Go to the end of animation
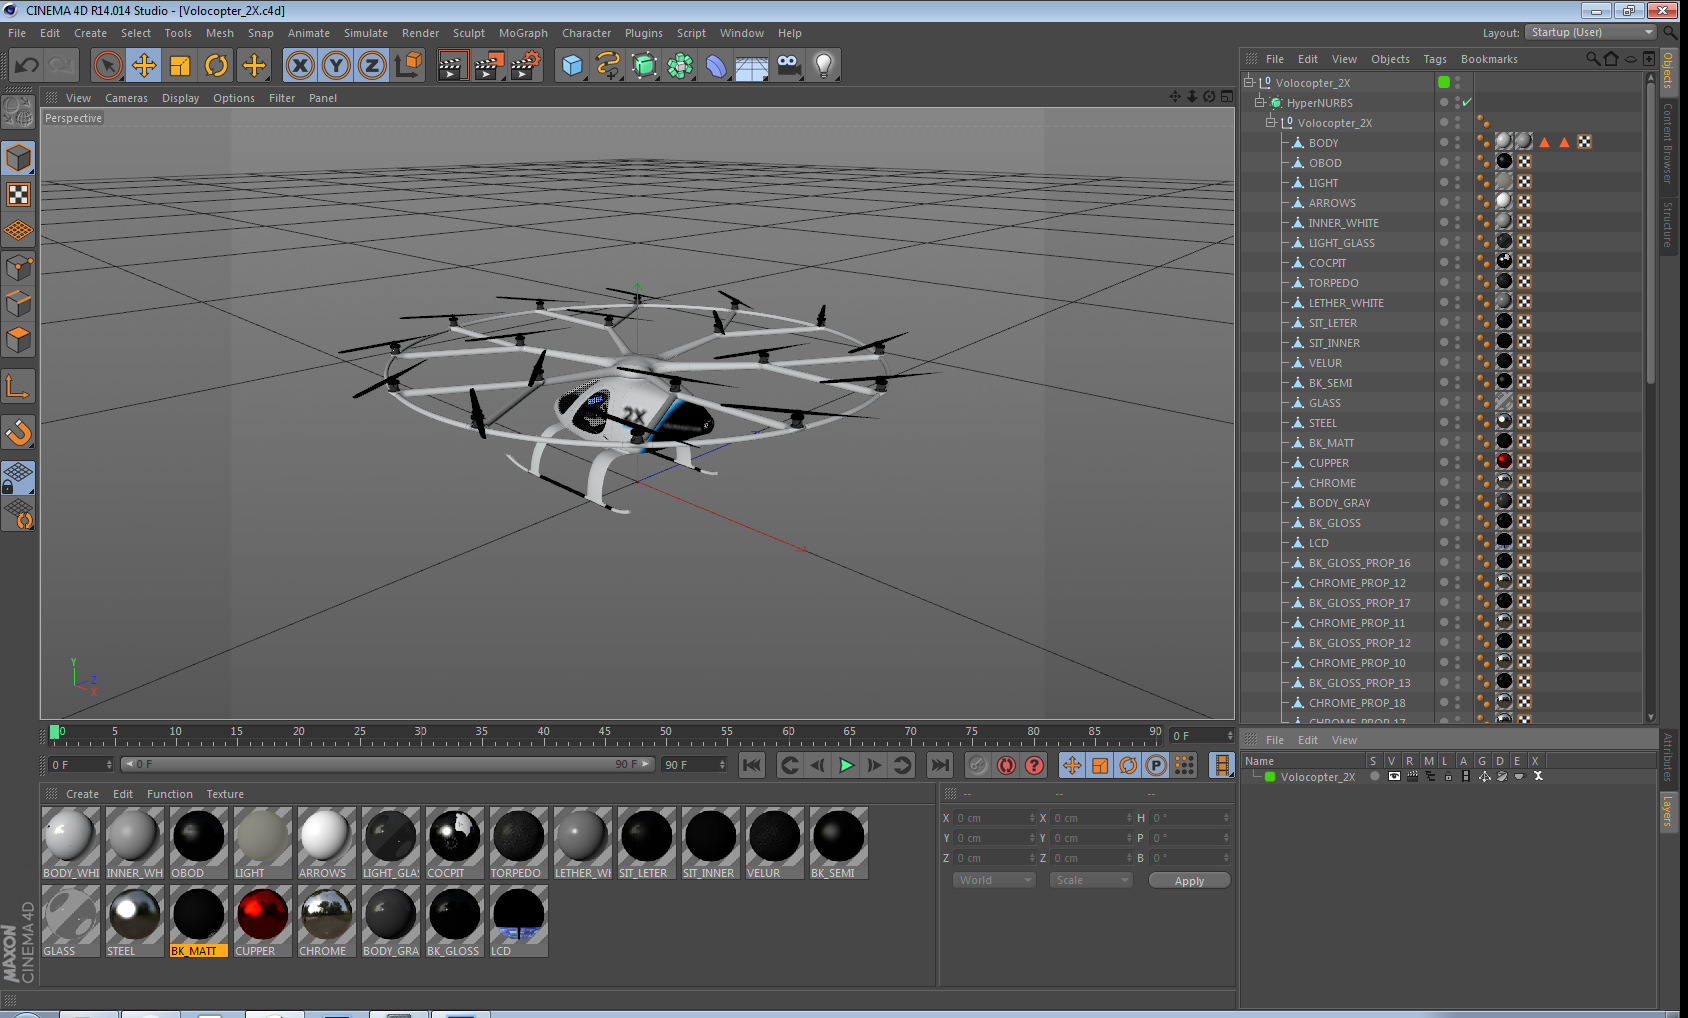The height and width of the screenshot is (1018, 1688). [x=940, y=765]
